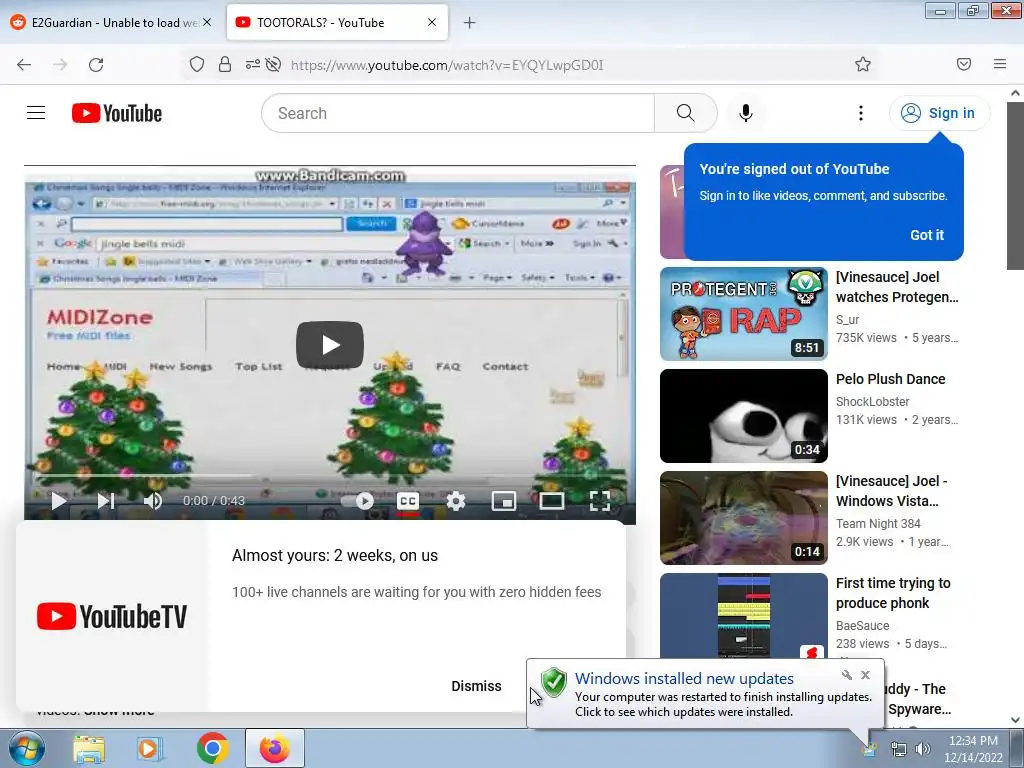Close the TOOTORALS? YouTube tab
Viewport: 1024px width, 768px height.
[x=432, y=22]
